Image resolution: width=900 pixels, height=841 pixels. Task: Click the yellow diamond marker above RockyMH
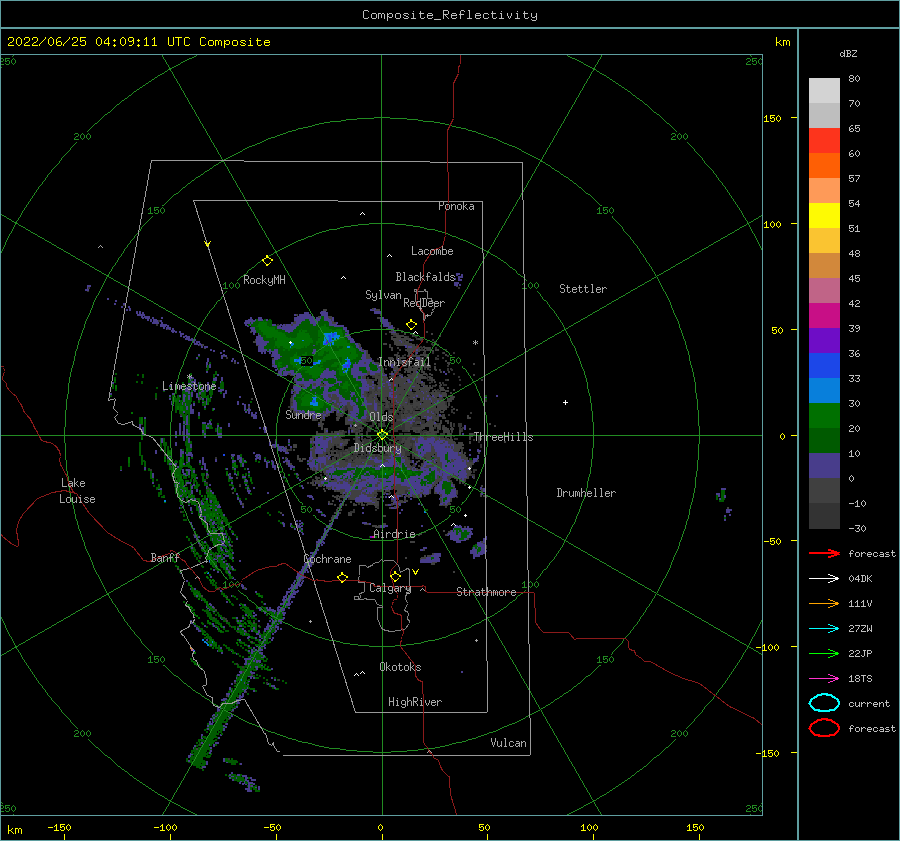(267, 261)
